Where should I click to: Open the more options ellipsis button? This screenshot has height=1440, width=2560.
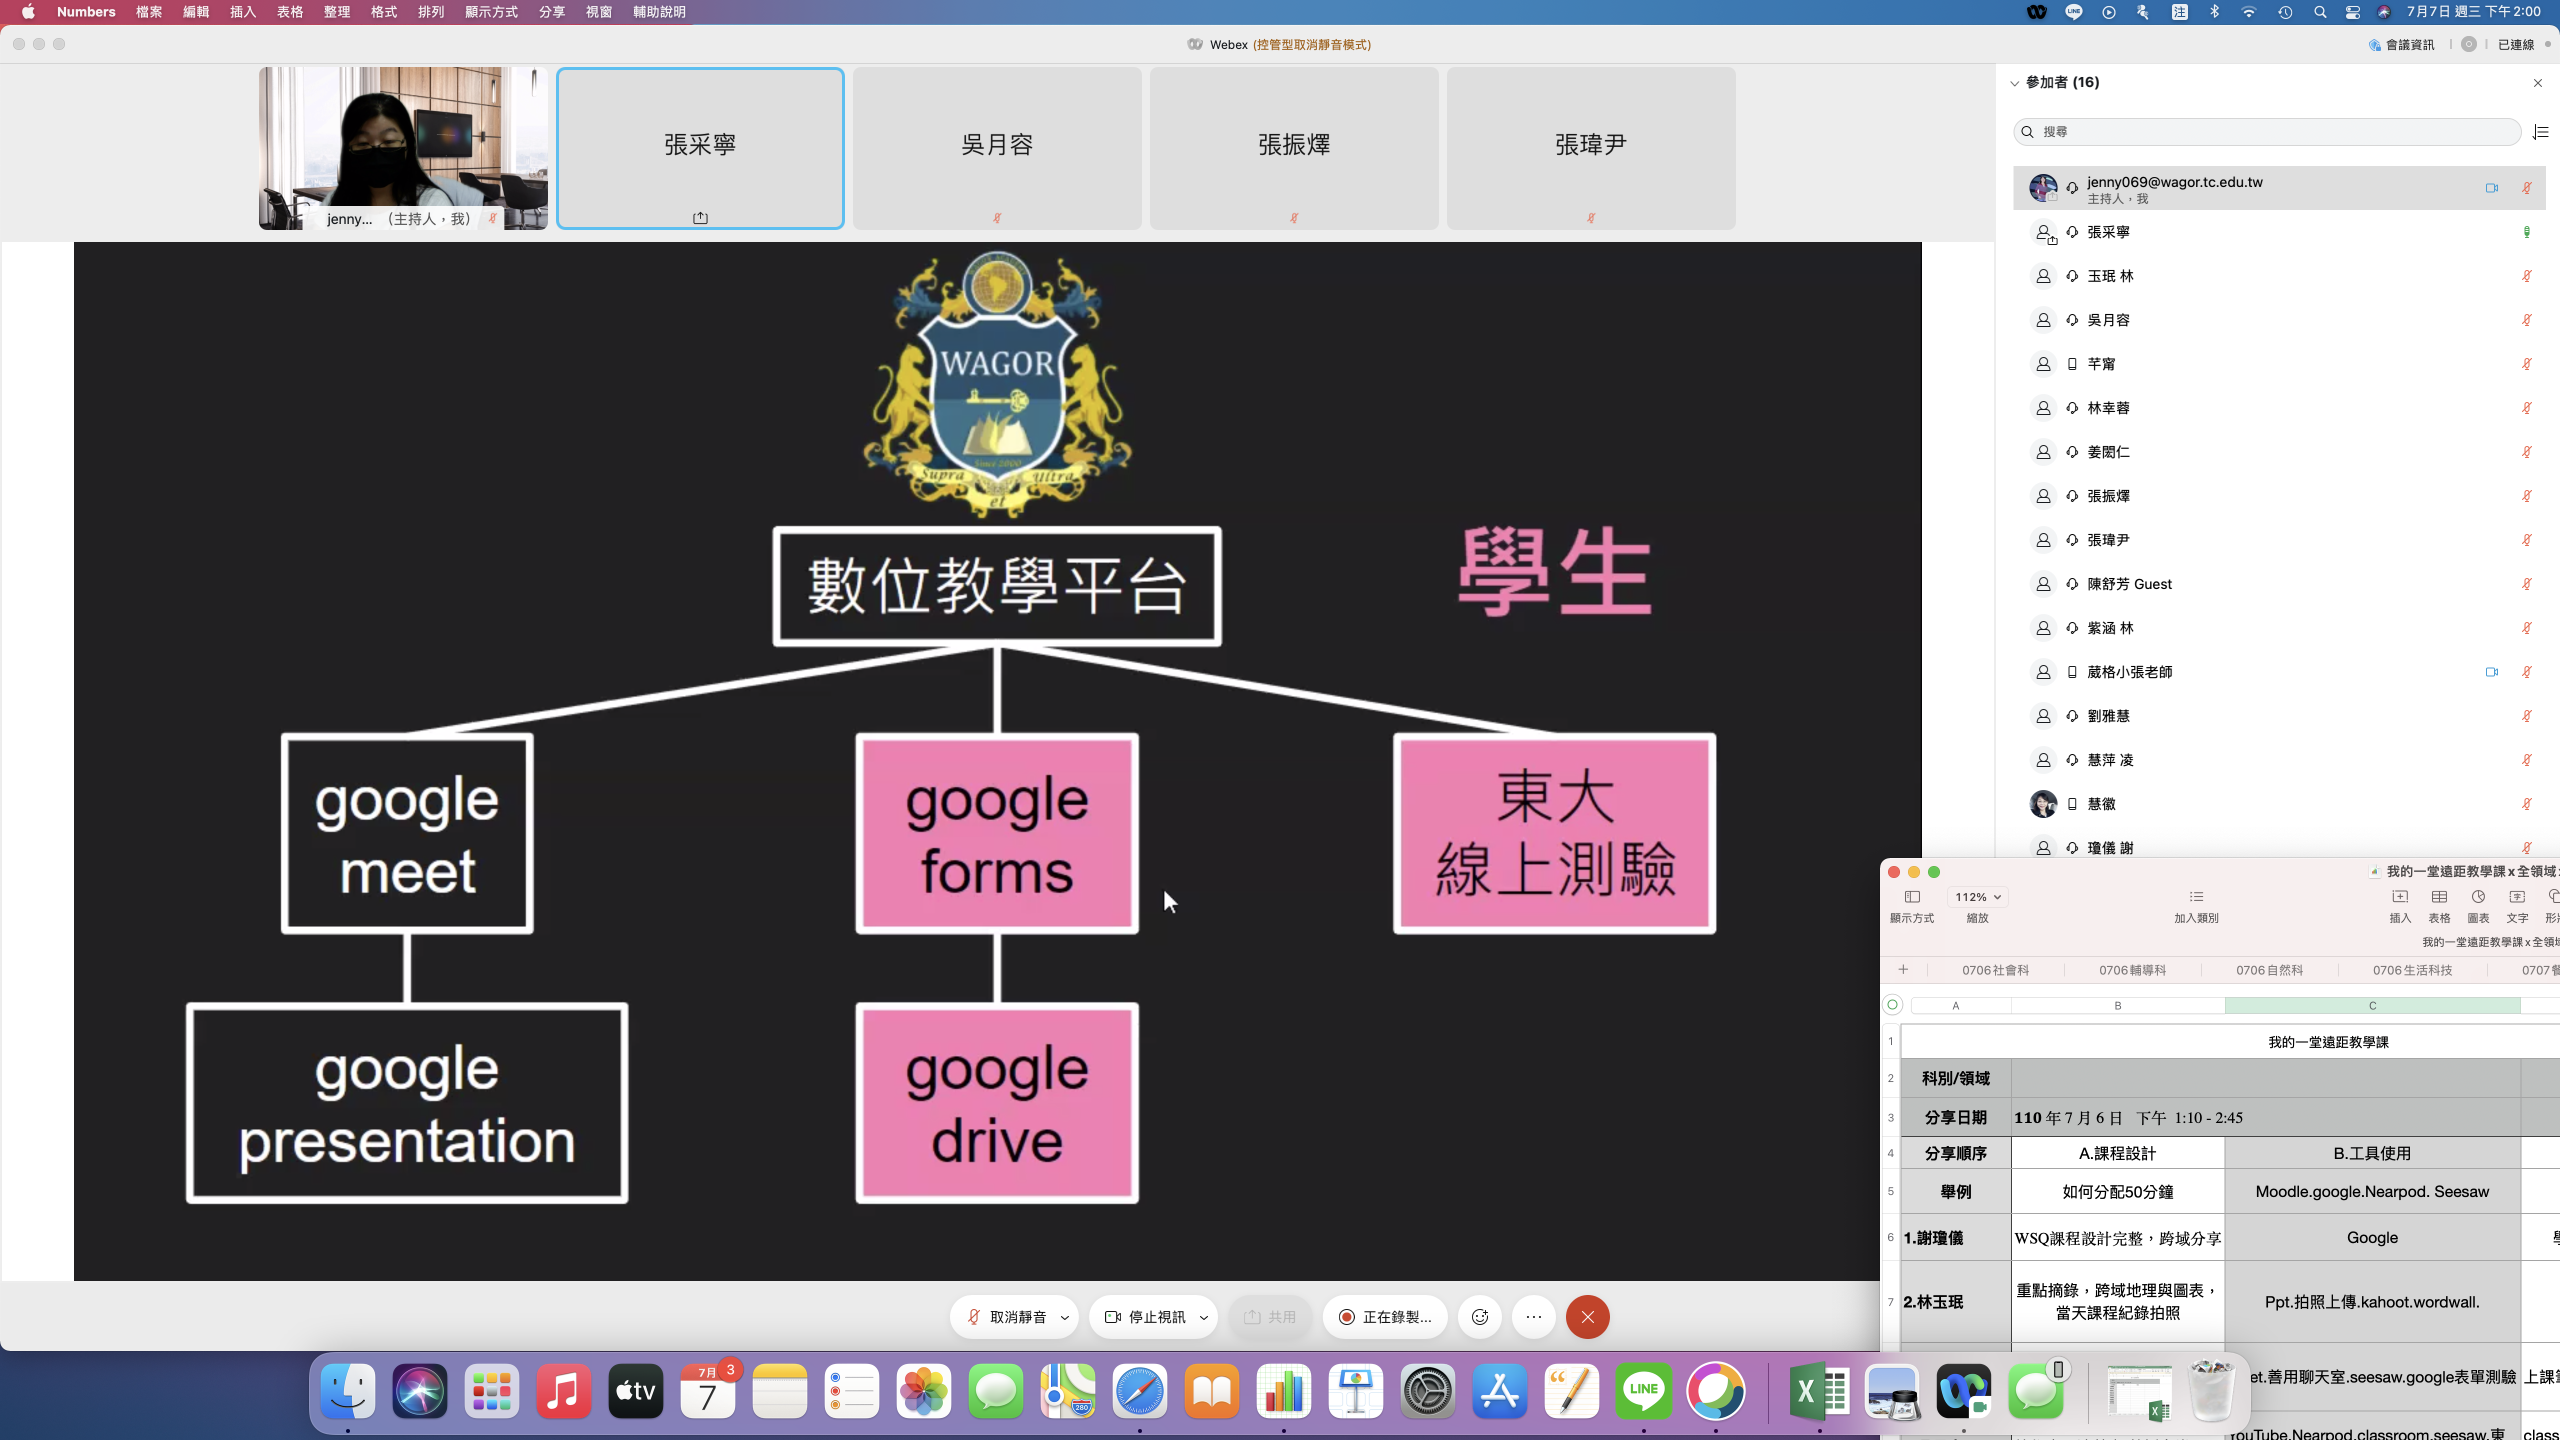tap(1534, 1317)
